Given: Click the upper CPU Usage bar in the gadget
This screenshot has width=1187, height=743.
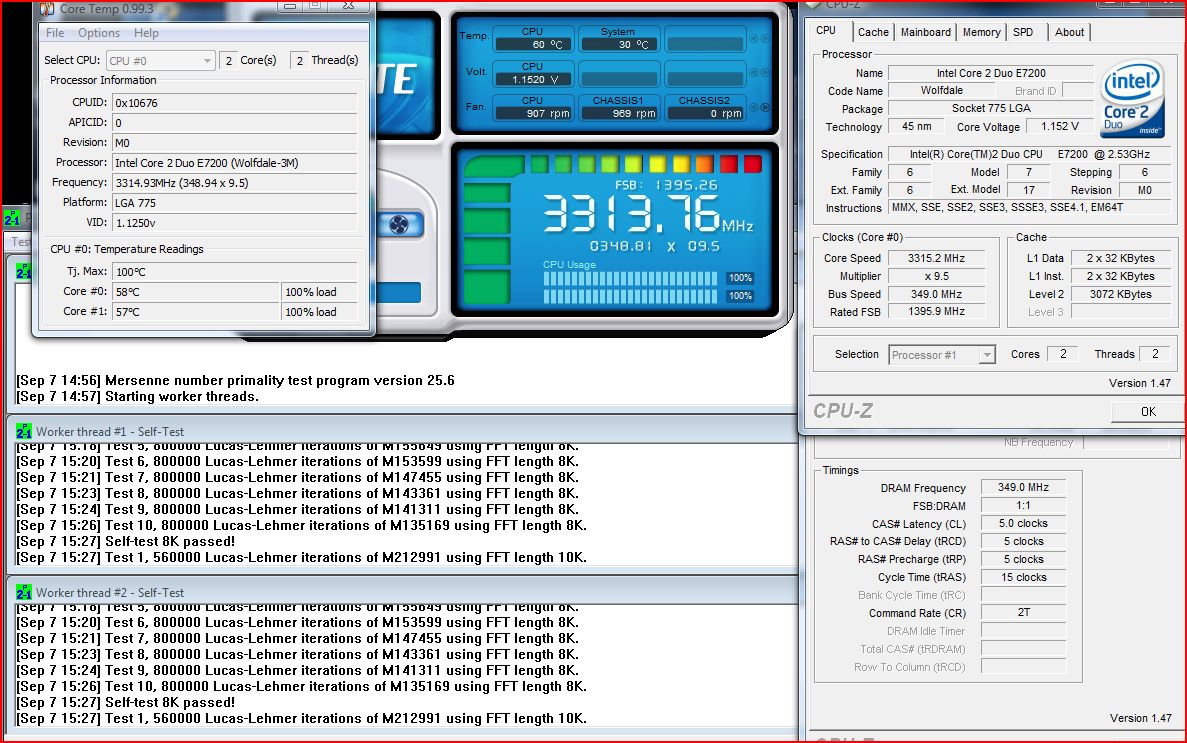Looking at the screenshot, I should pyautogui.click(x=630, y=278).
